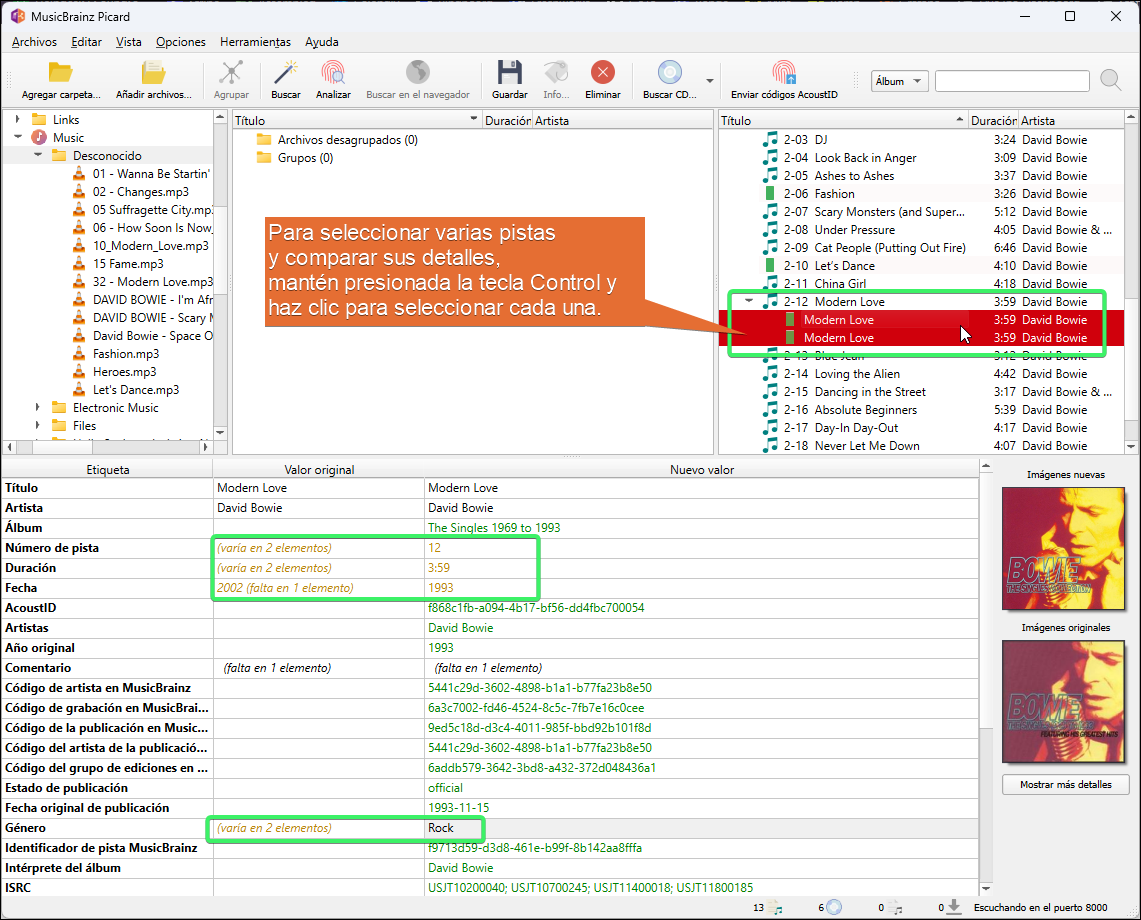Screen dimensions: 1141x920
Task: Select track 2-18 Never Let Me Down
Action: 851,446
